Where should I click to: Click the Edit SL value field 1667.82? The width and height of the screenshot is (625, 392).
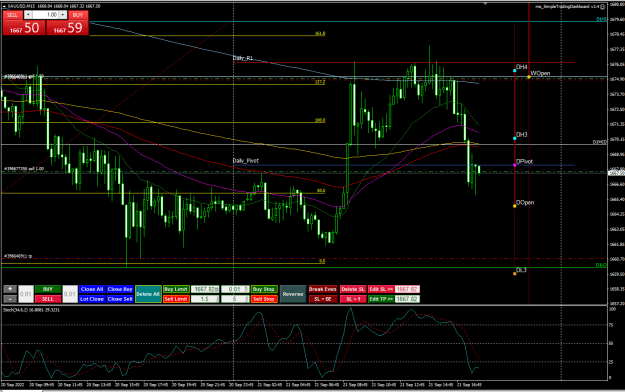pos(407,289)
